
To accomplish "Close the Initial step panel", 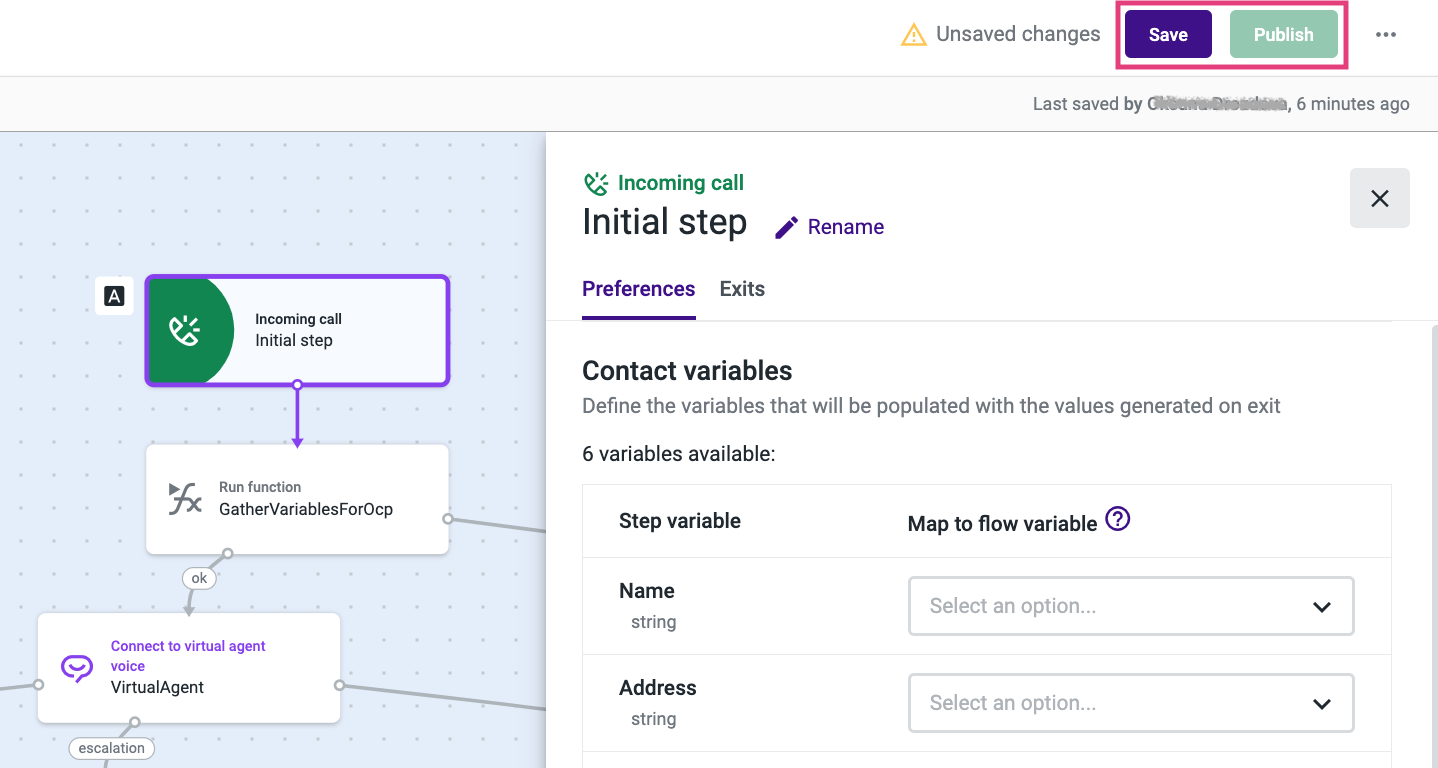I will tap(1379, 198).
